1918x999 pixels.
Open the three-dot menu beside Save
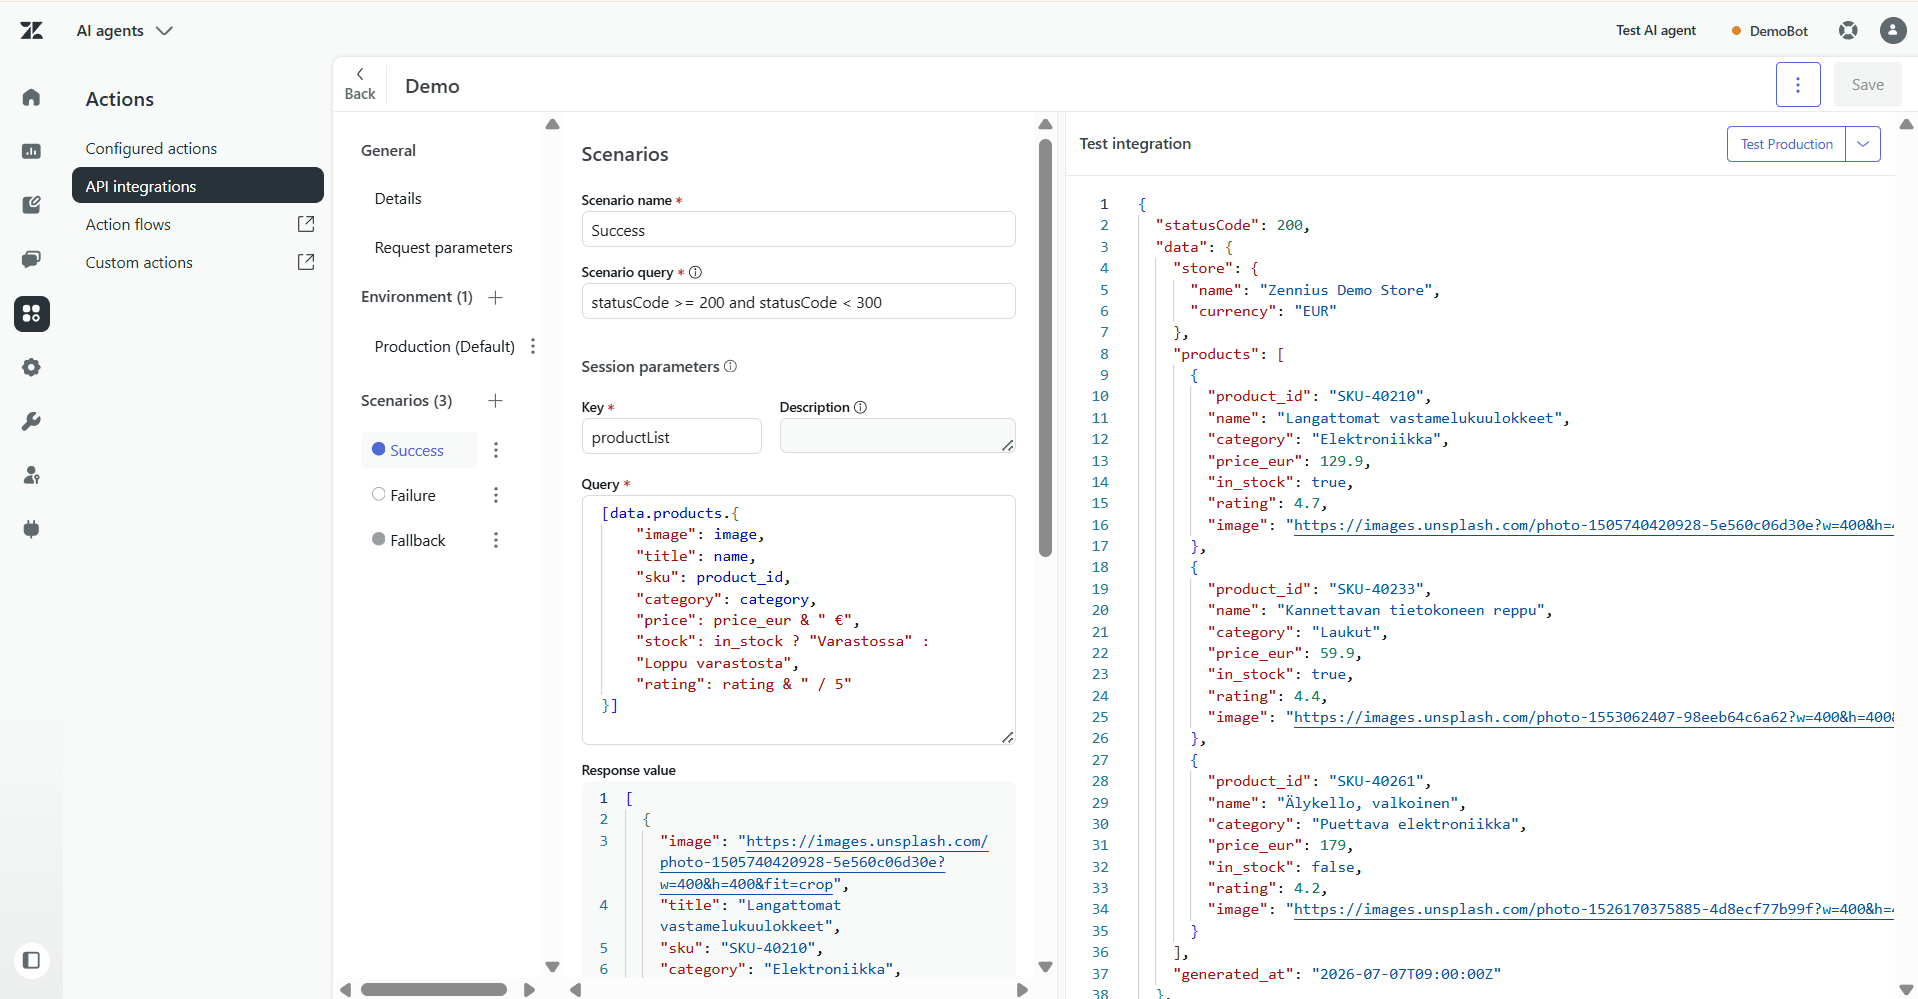[1798, 85]
